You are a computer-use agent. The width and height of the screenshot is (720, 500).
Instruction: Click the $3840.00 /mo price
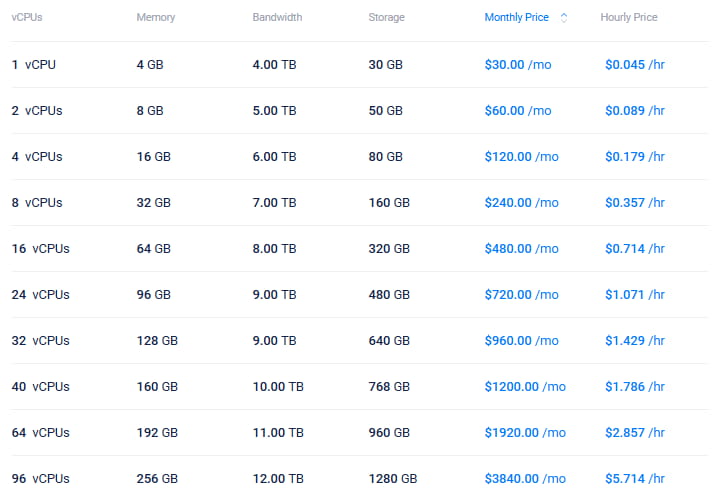click(x=525, y=479)
